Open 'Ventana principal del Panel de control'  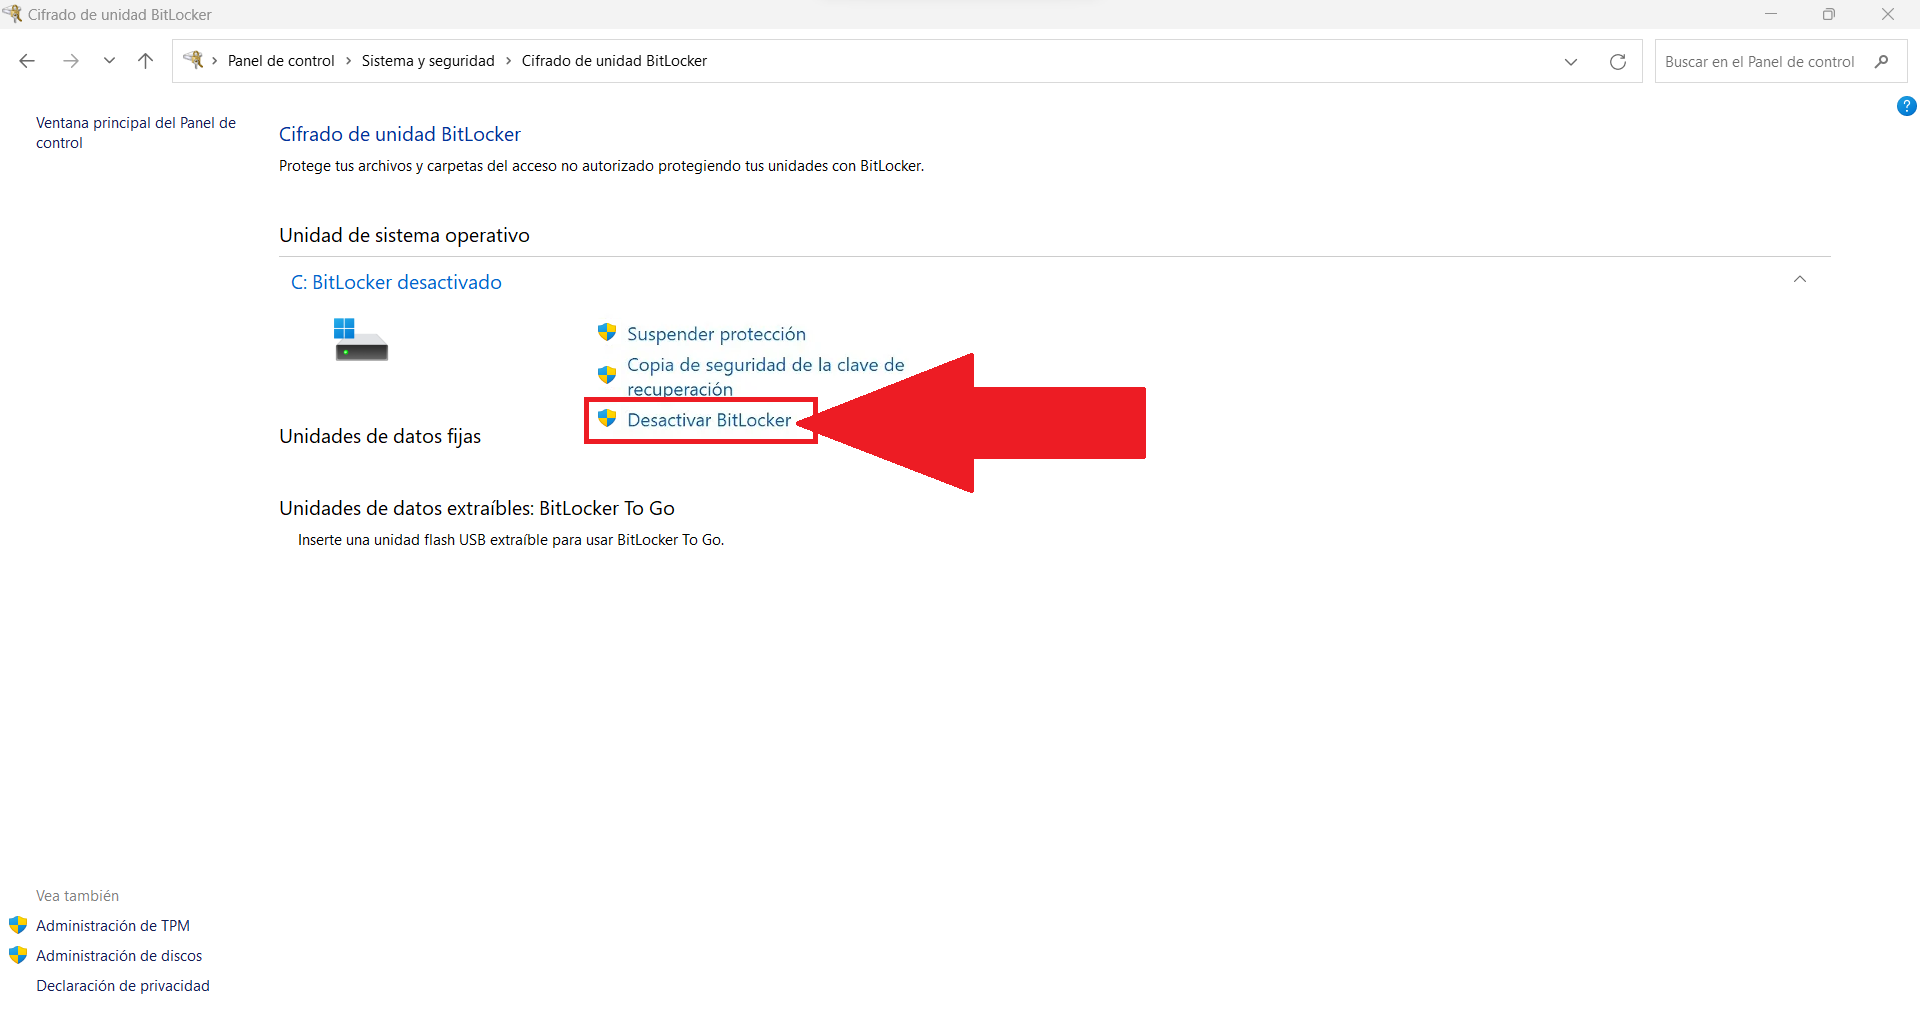point(136,133)
